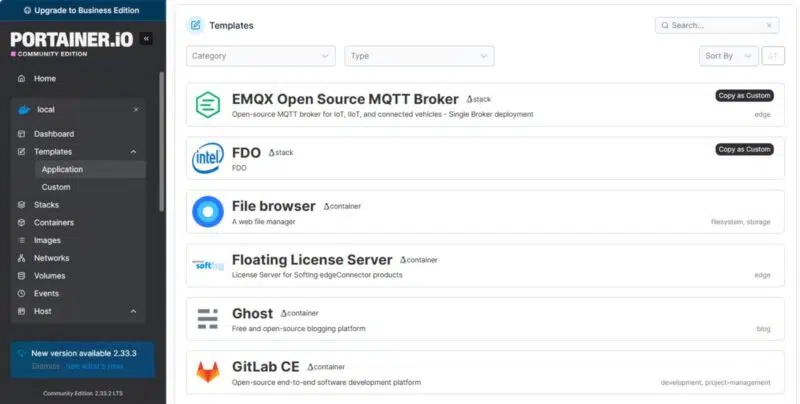
Task: Collapse the Templates menu chevron
Action: 134,152
